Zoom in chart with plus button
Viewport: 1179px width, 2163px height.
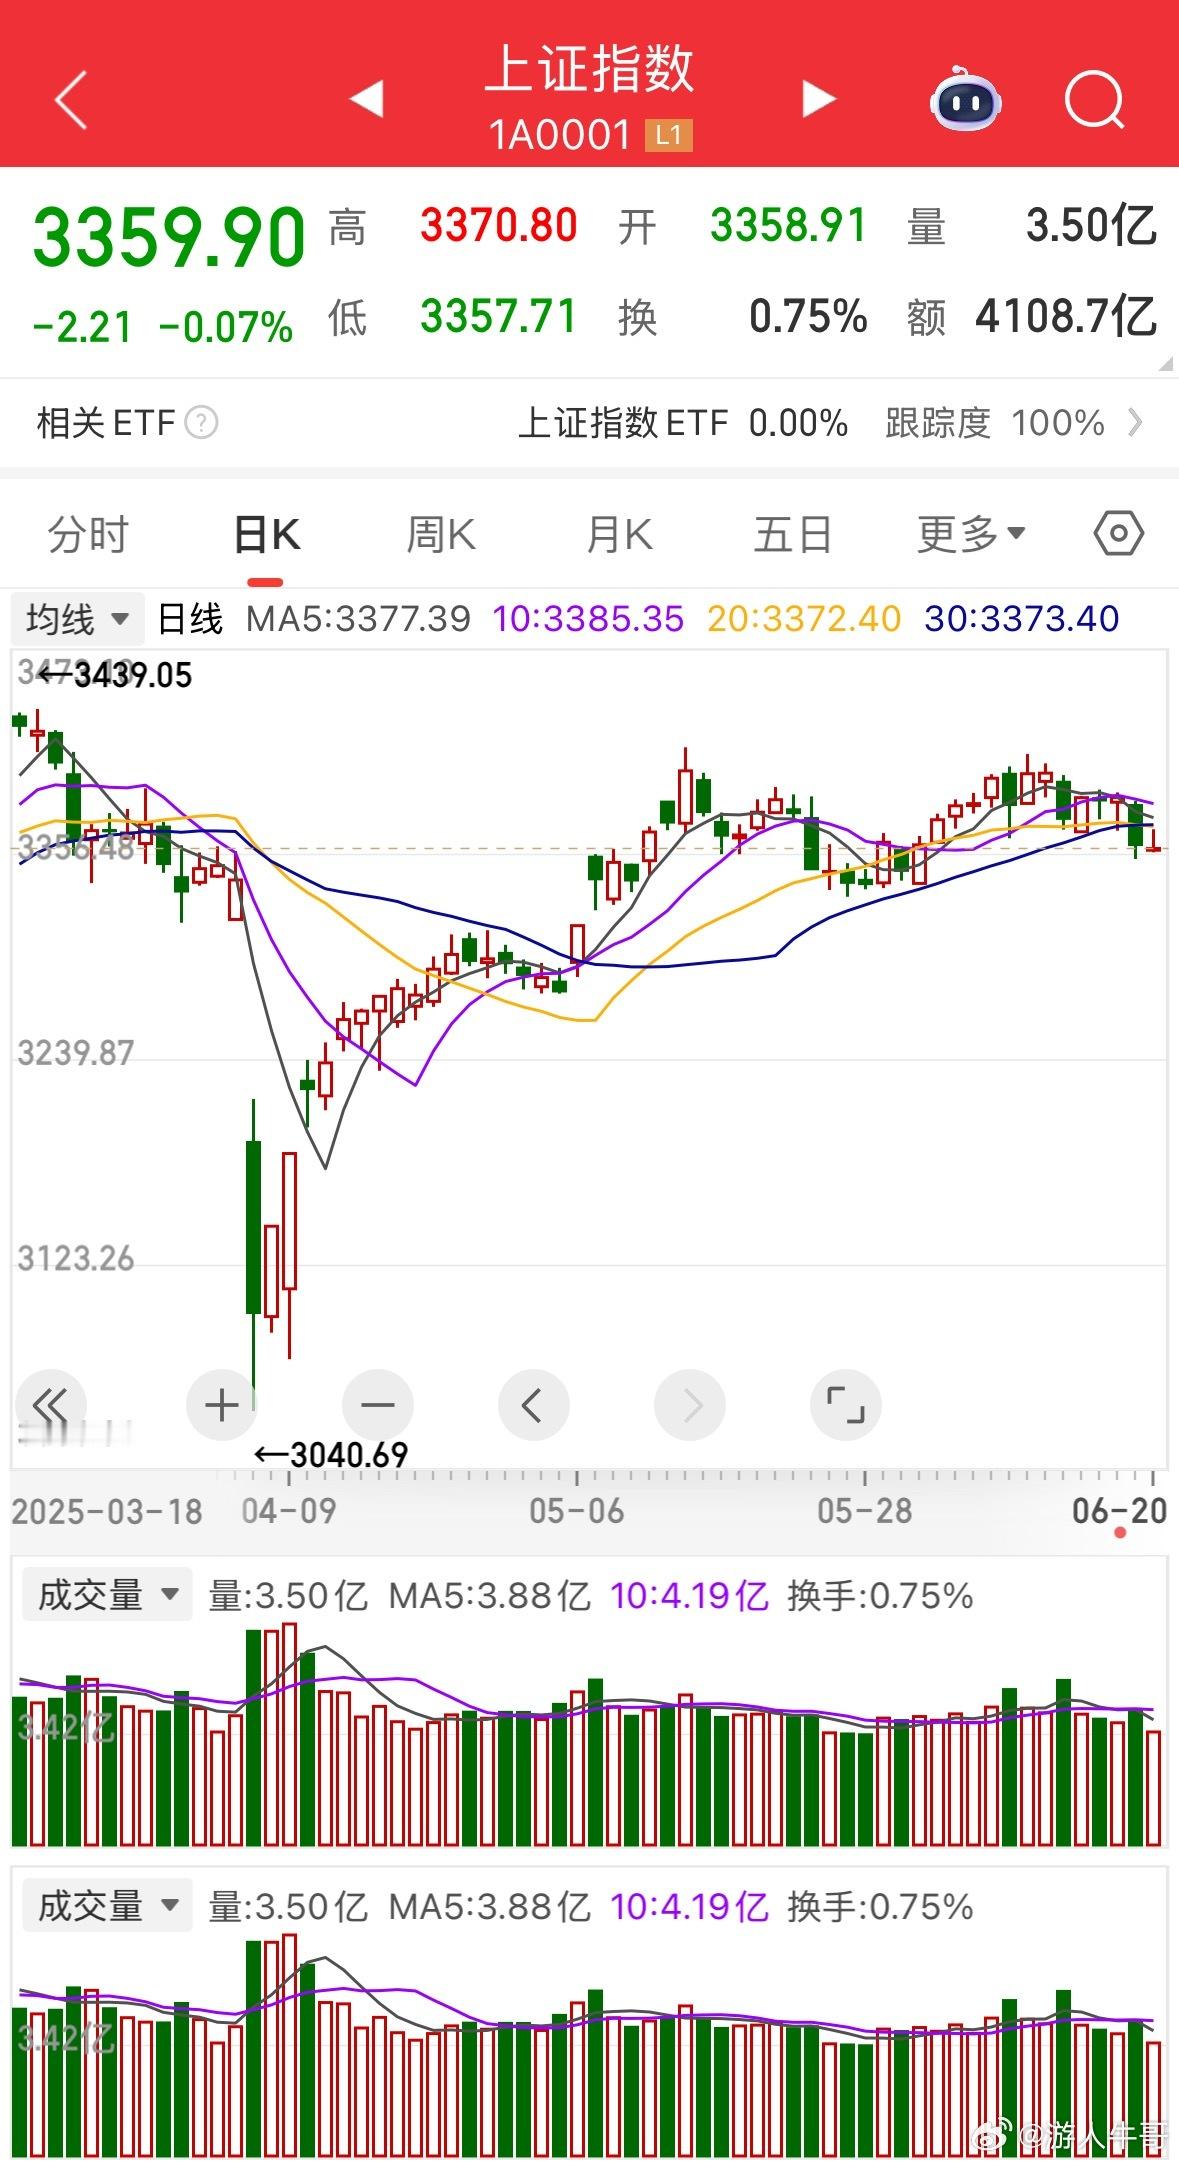click(222, 1405)
